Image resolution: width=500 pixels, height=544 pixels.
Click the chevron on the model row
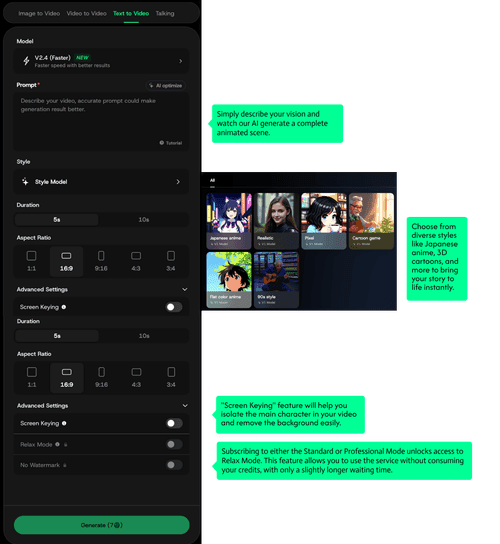coord(180,61)
